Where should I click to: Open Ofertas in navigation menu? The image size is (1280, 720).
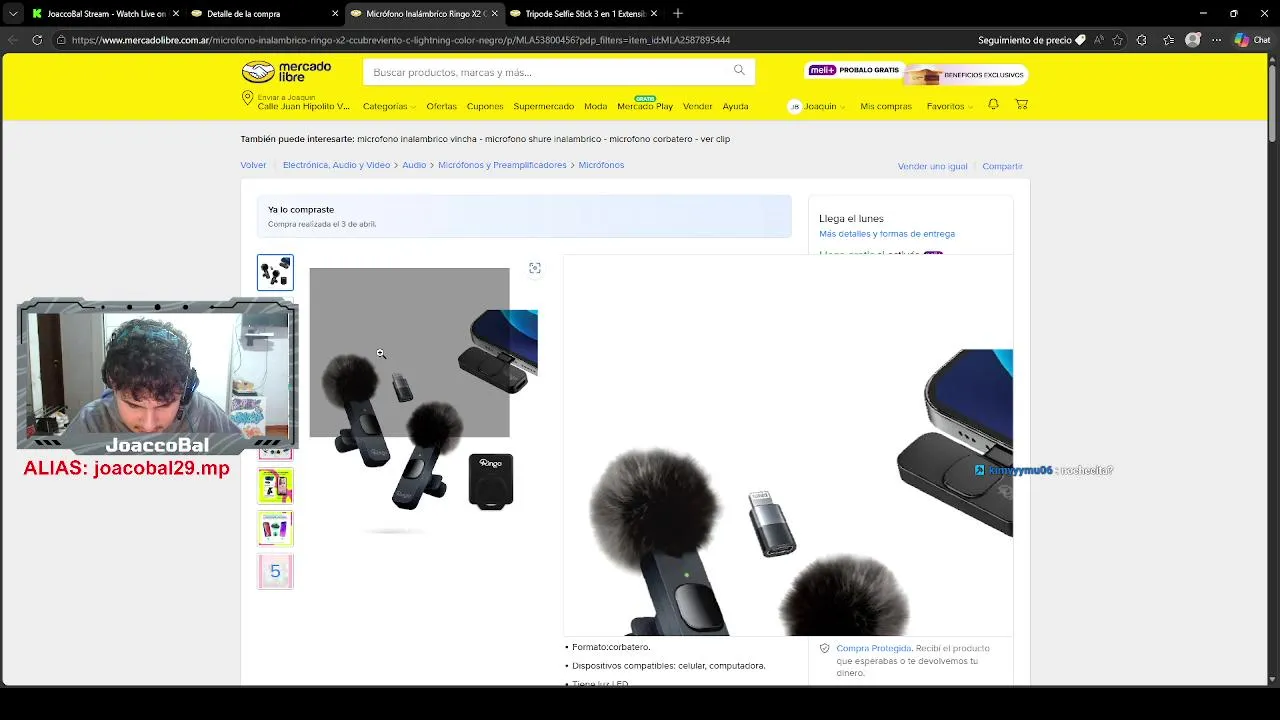click(x=441, y=106)
